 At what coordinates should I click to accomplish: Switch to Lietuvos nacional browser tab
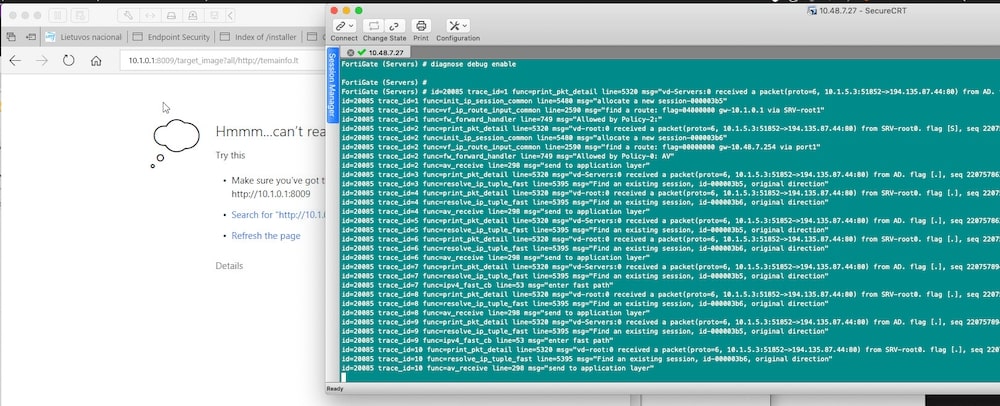pyautogui.click(x=83, y=37)
